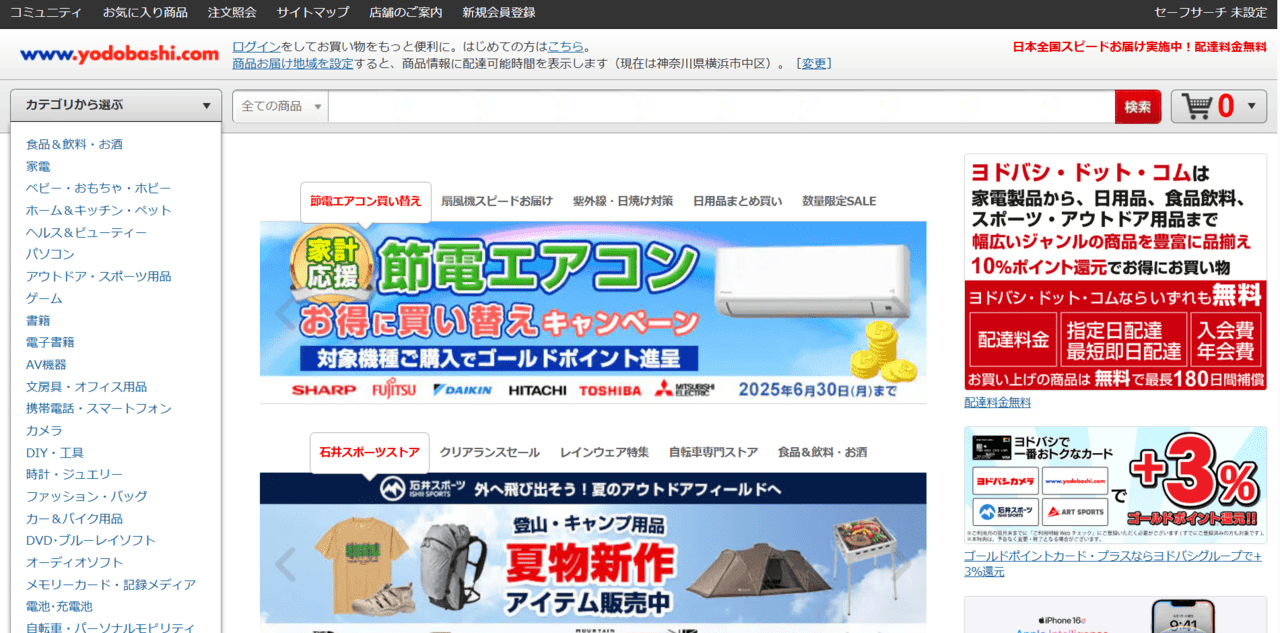Screen dimensions: 1280x633
Task: Open the 節電エアコン campaign banner
Action: tap(592, 312)
